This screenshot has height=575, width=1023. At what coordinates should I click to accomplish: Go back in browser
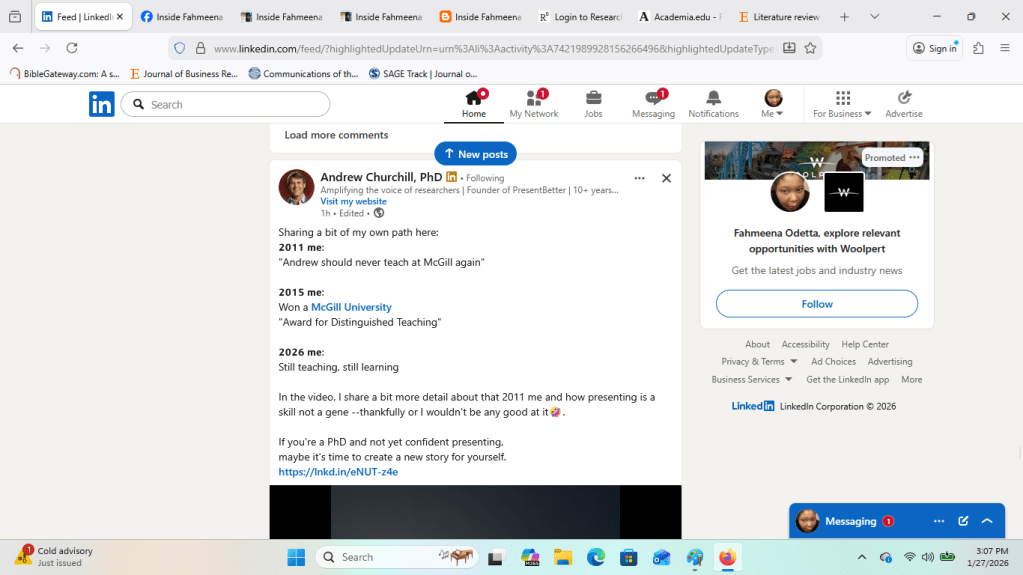[18, 48]
